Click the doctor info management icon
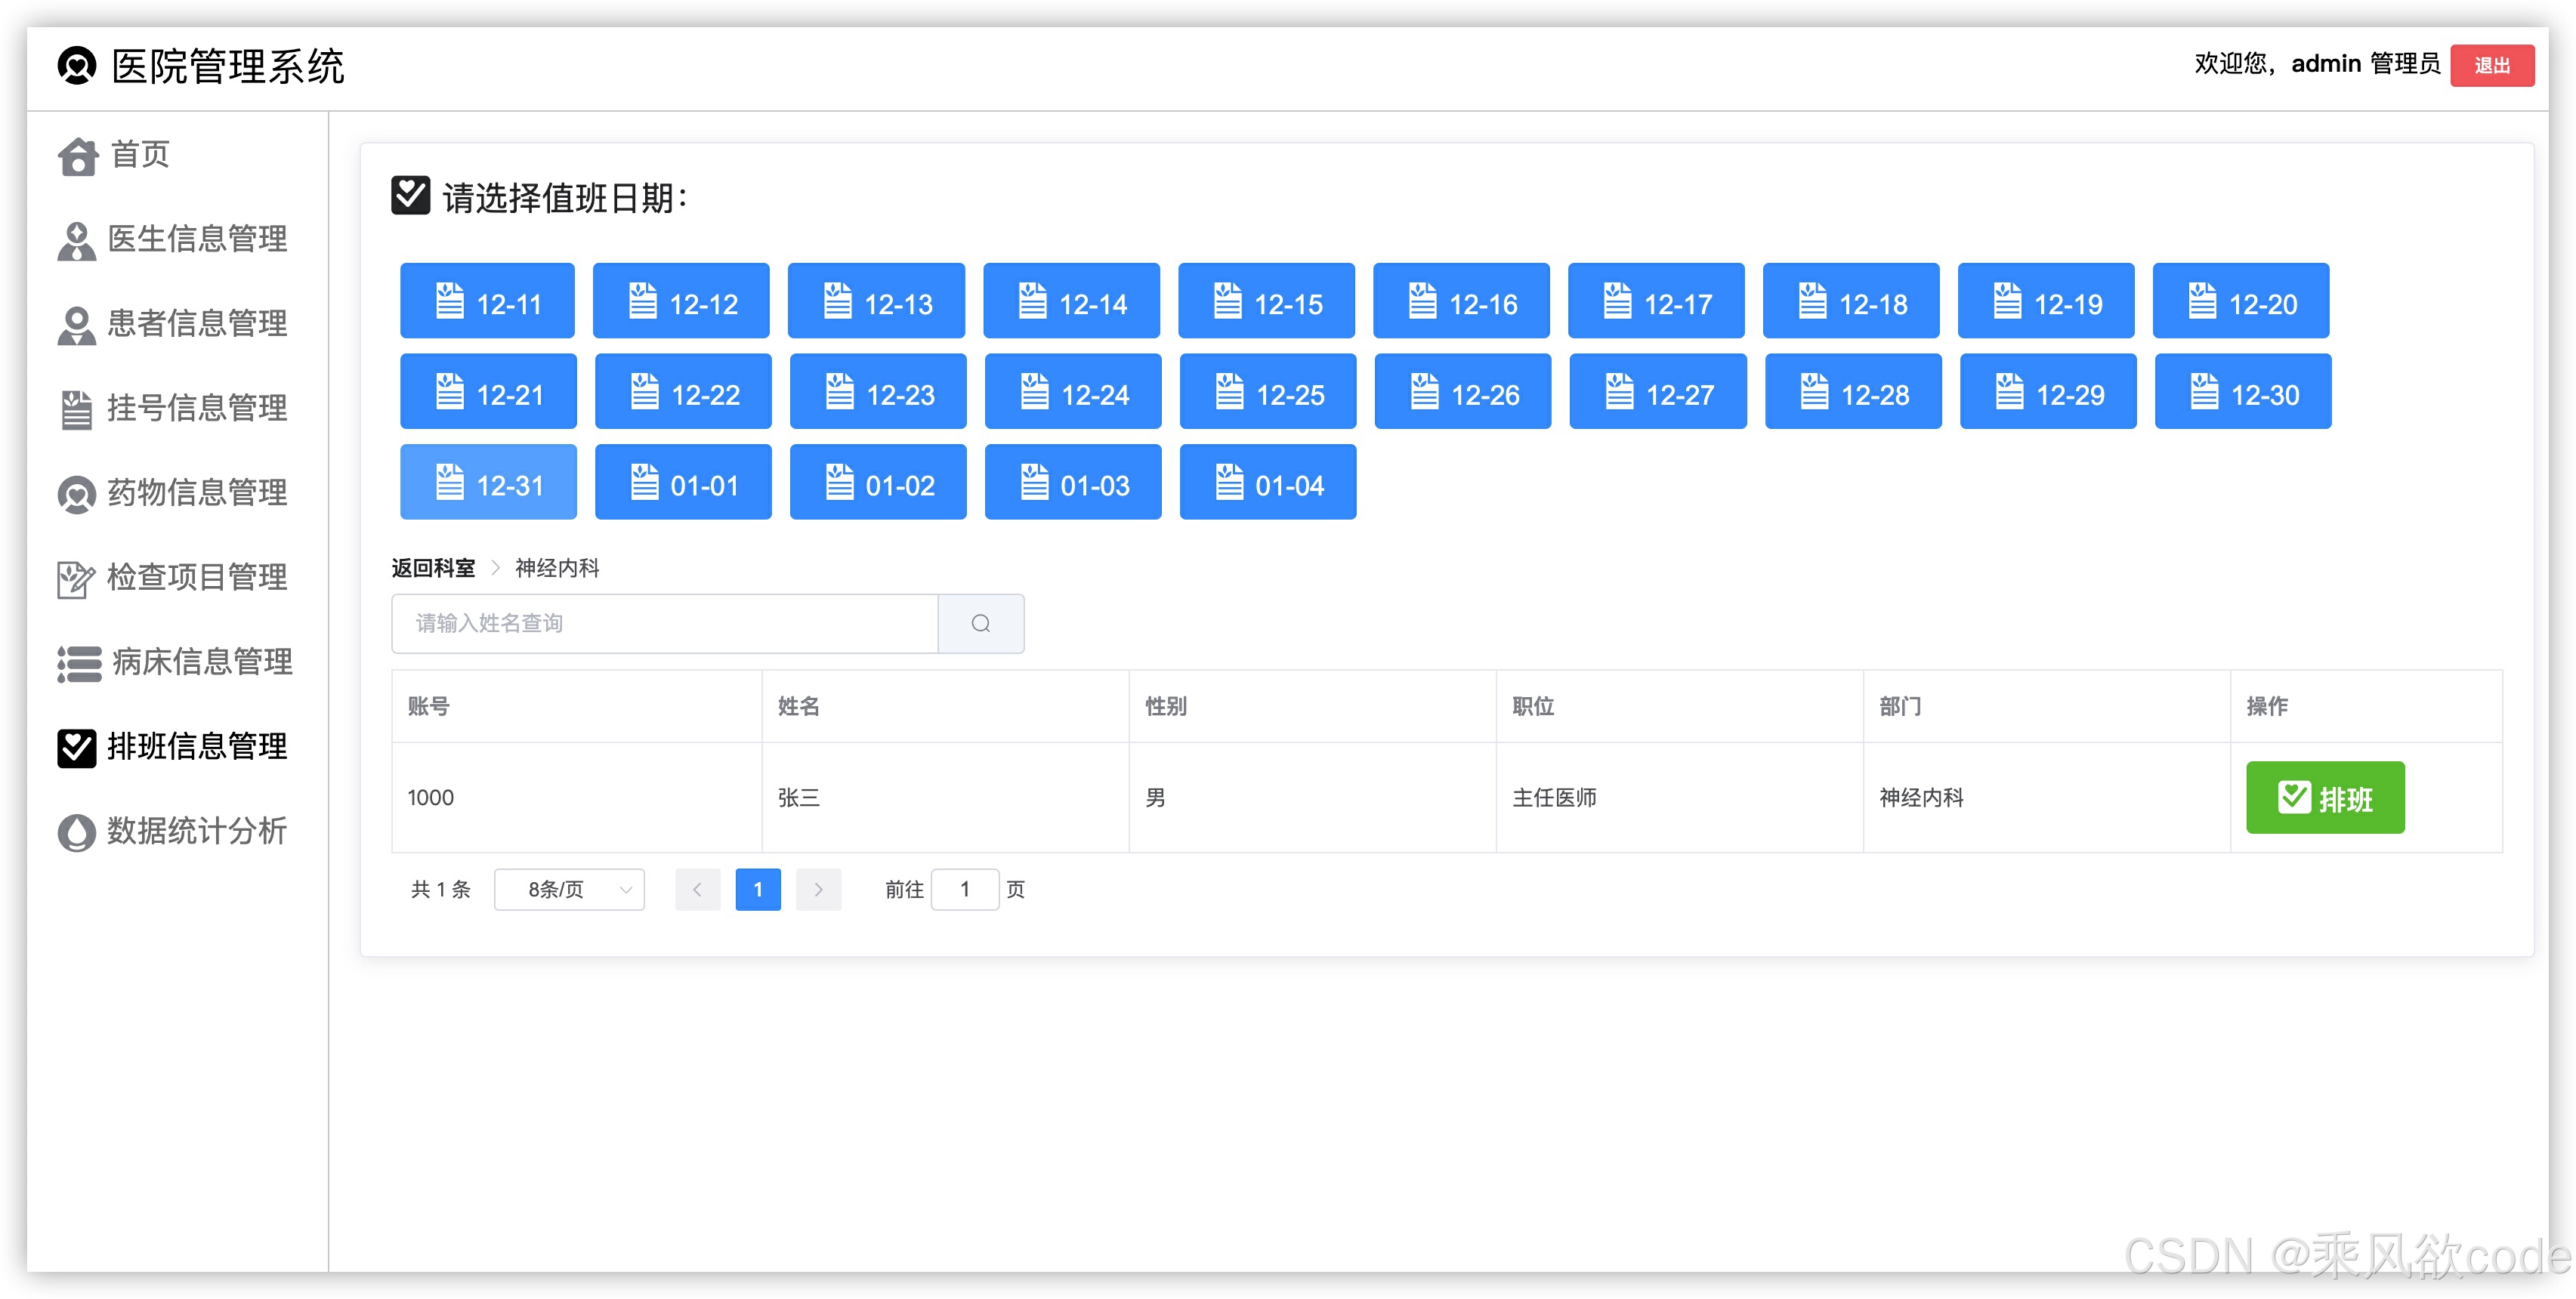Viewport: 2576px width, 1299px height. [x=77, y=241]
